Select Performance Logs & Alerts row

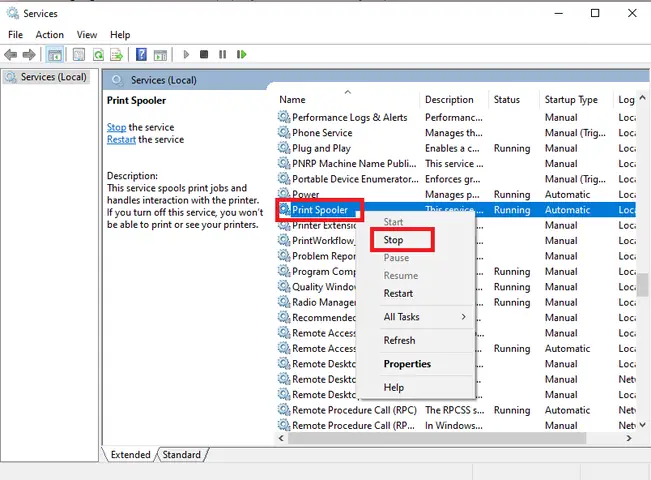[x=456, y=117]
